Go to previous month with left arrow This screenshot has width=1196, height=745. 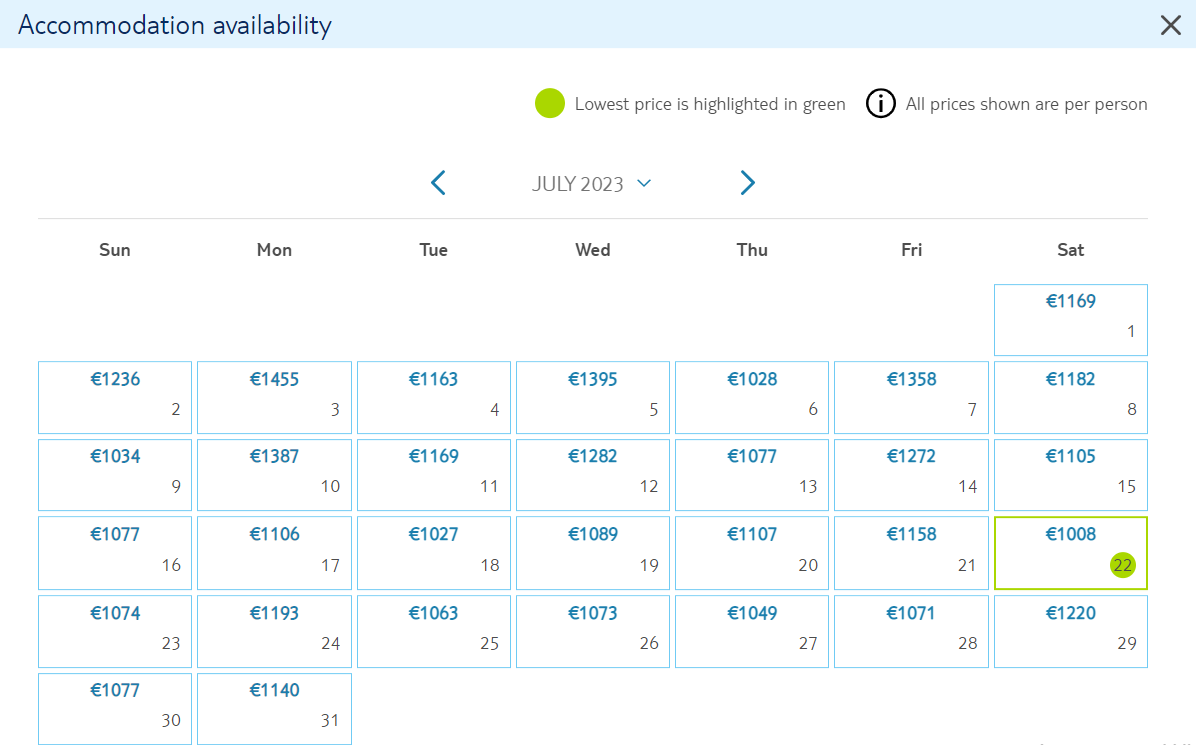coord(438,183)
